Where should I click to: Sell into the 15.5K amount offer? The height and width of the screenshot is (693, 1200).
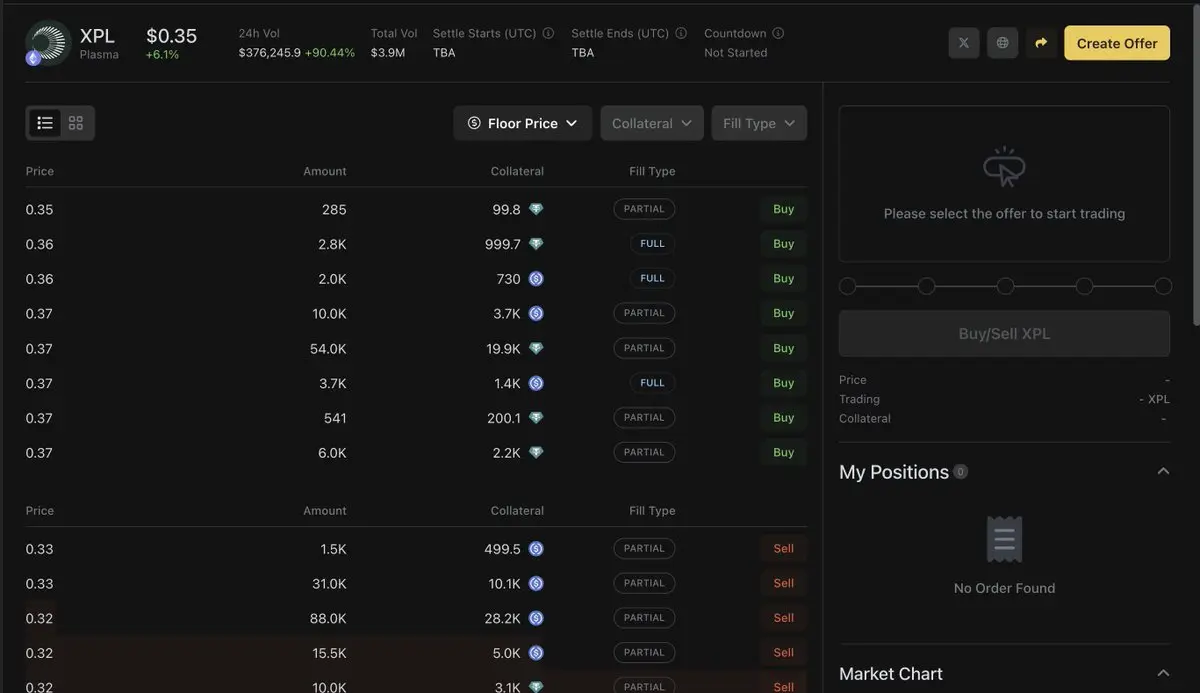784,653
